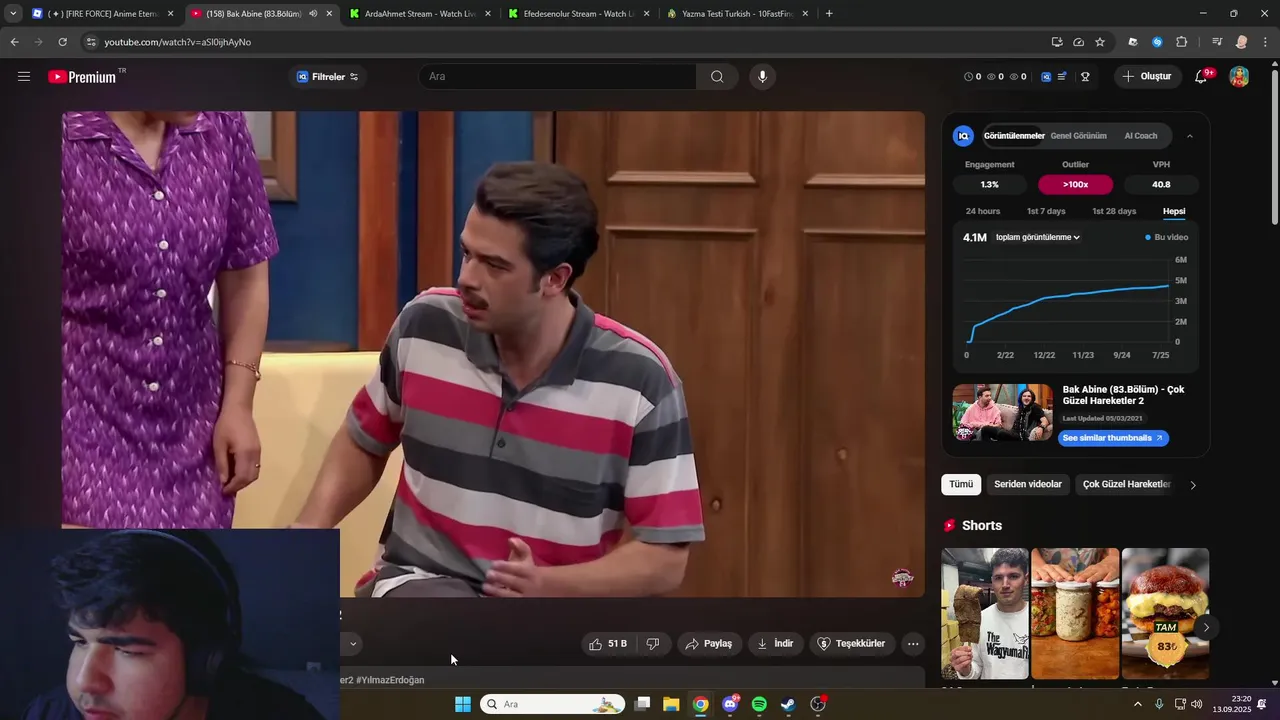The image size is (1280, 720).
Task: Open Spotify from the taskbar
Action: click(759, 704)
